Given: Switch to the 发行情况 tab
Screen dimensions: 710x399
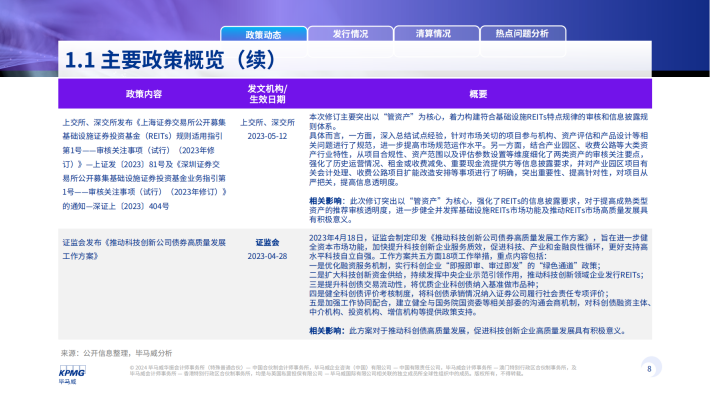Looking at the screenshot, I should click(x=350, y=34).
